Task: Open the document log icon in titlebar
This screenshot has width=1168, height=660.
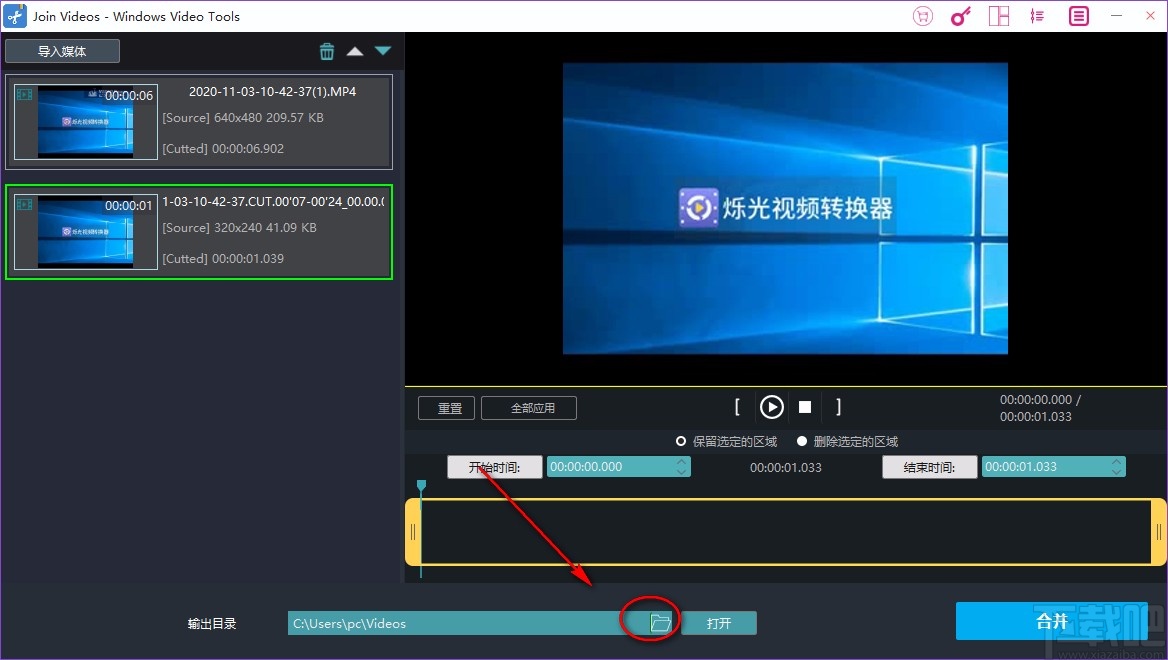Action: pyautogui.click(x=1078, y=15)
